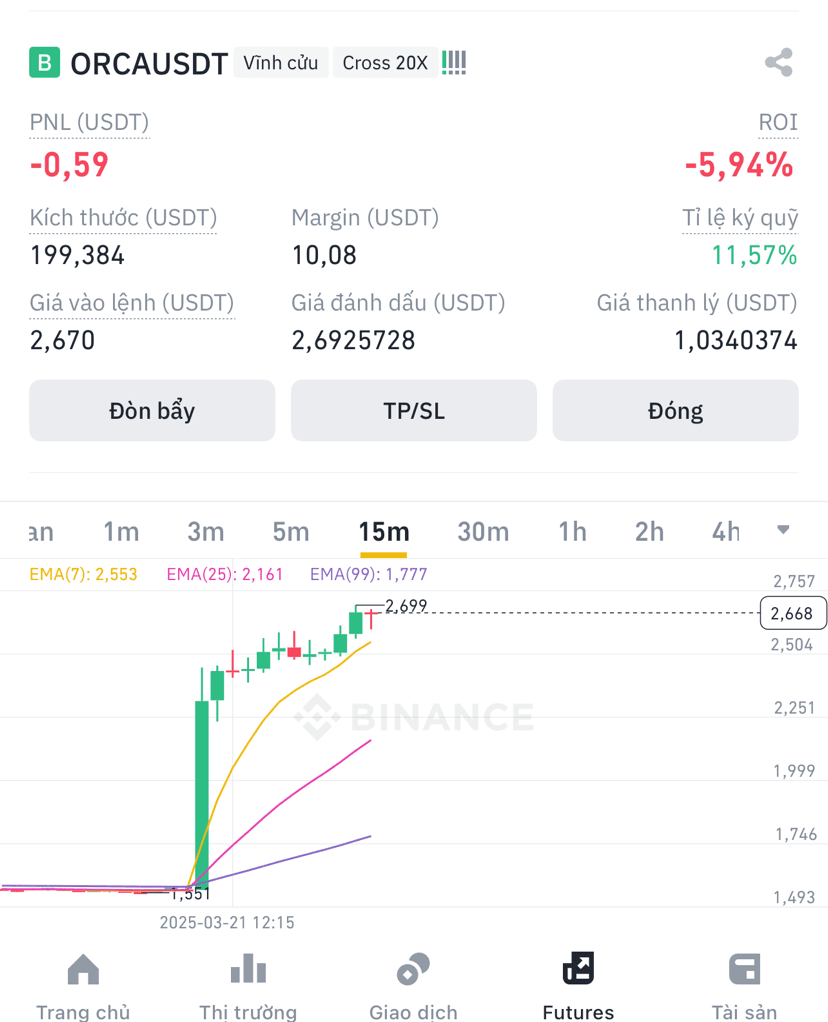828x1022 pixels.
Task: Tap the Cross 20X margin mode tag
Action: click(385, 63)
